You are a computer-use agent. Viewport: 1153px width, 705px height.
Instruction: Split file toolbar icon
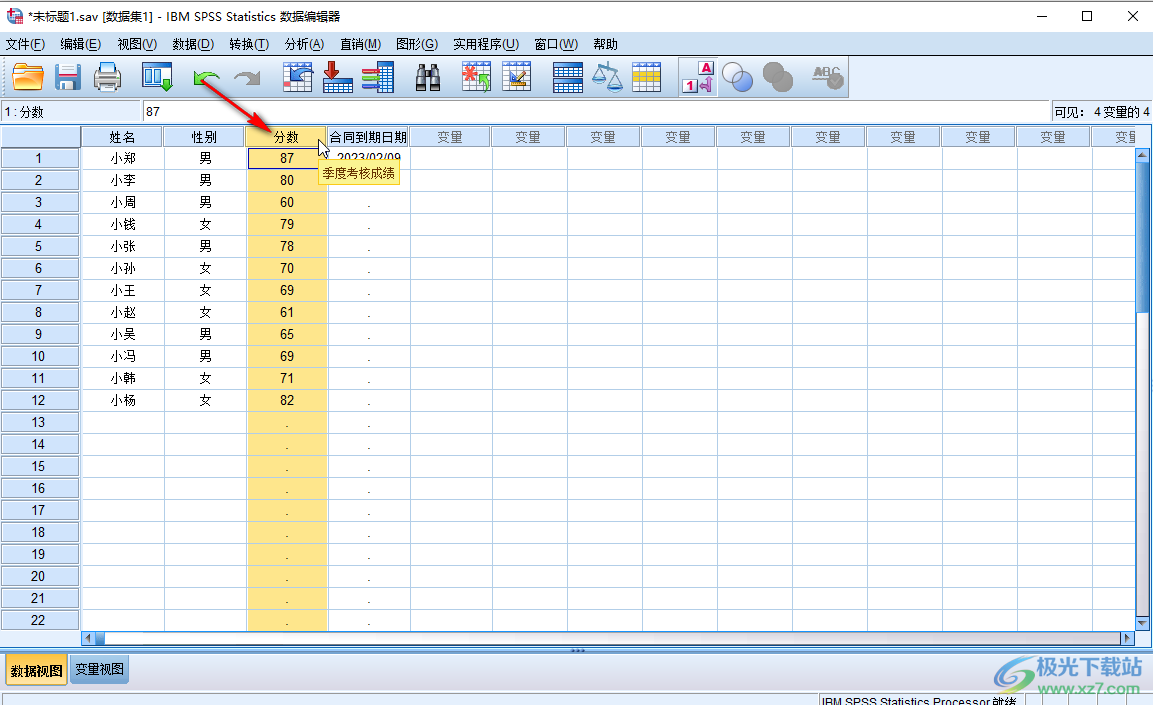(568, 77)
